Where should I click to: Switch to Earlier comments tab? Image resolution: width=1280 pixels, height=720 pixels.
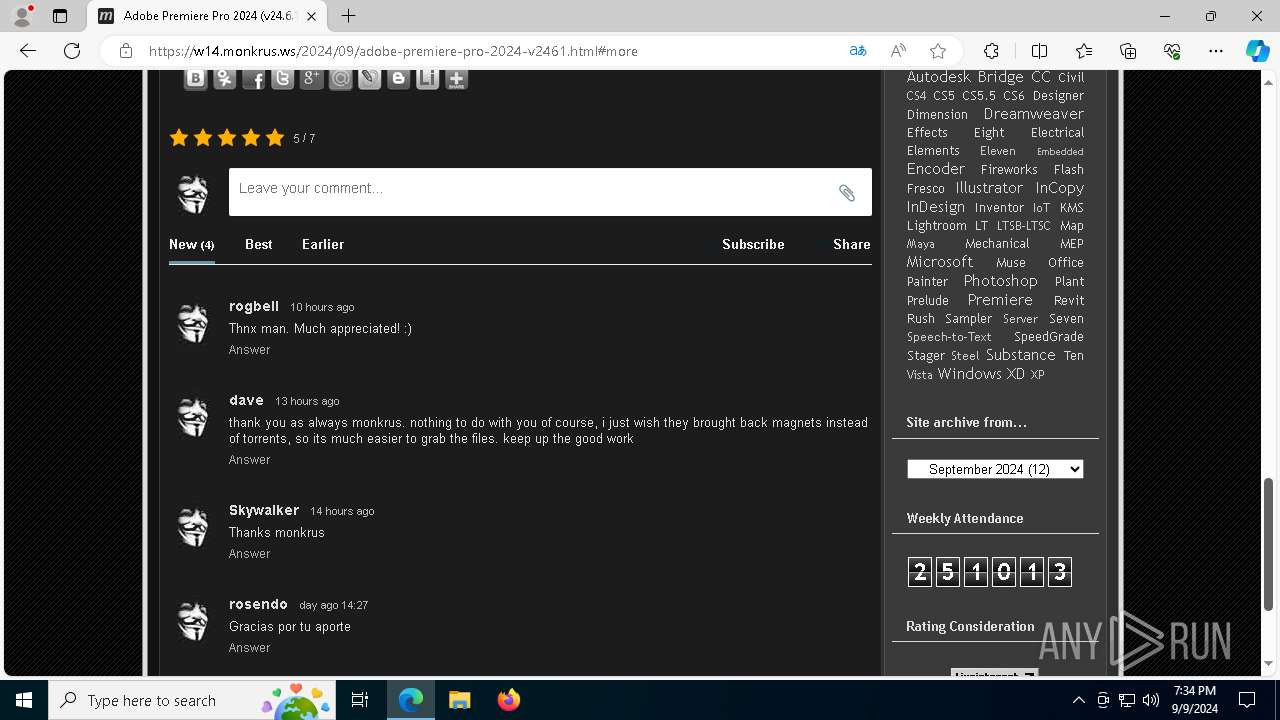(323, 244)
